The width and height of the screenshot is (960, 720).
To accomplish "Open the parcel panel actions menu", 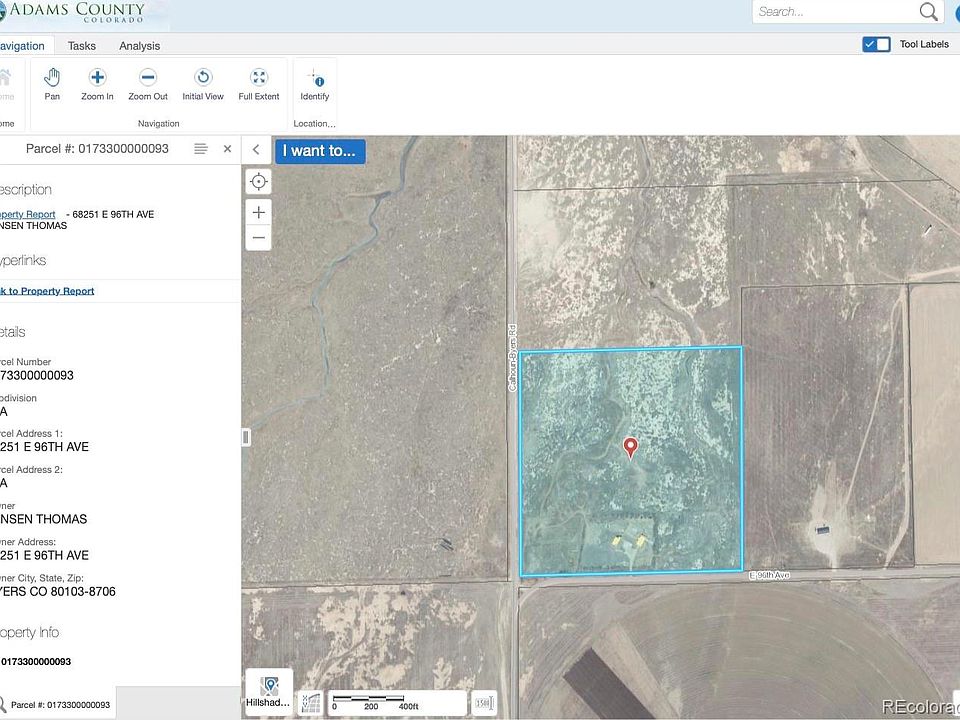I will click(x=201, y=149).
